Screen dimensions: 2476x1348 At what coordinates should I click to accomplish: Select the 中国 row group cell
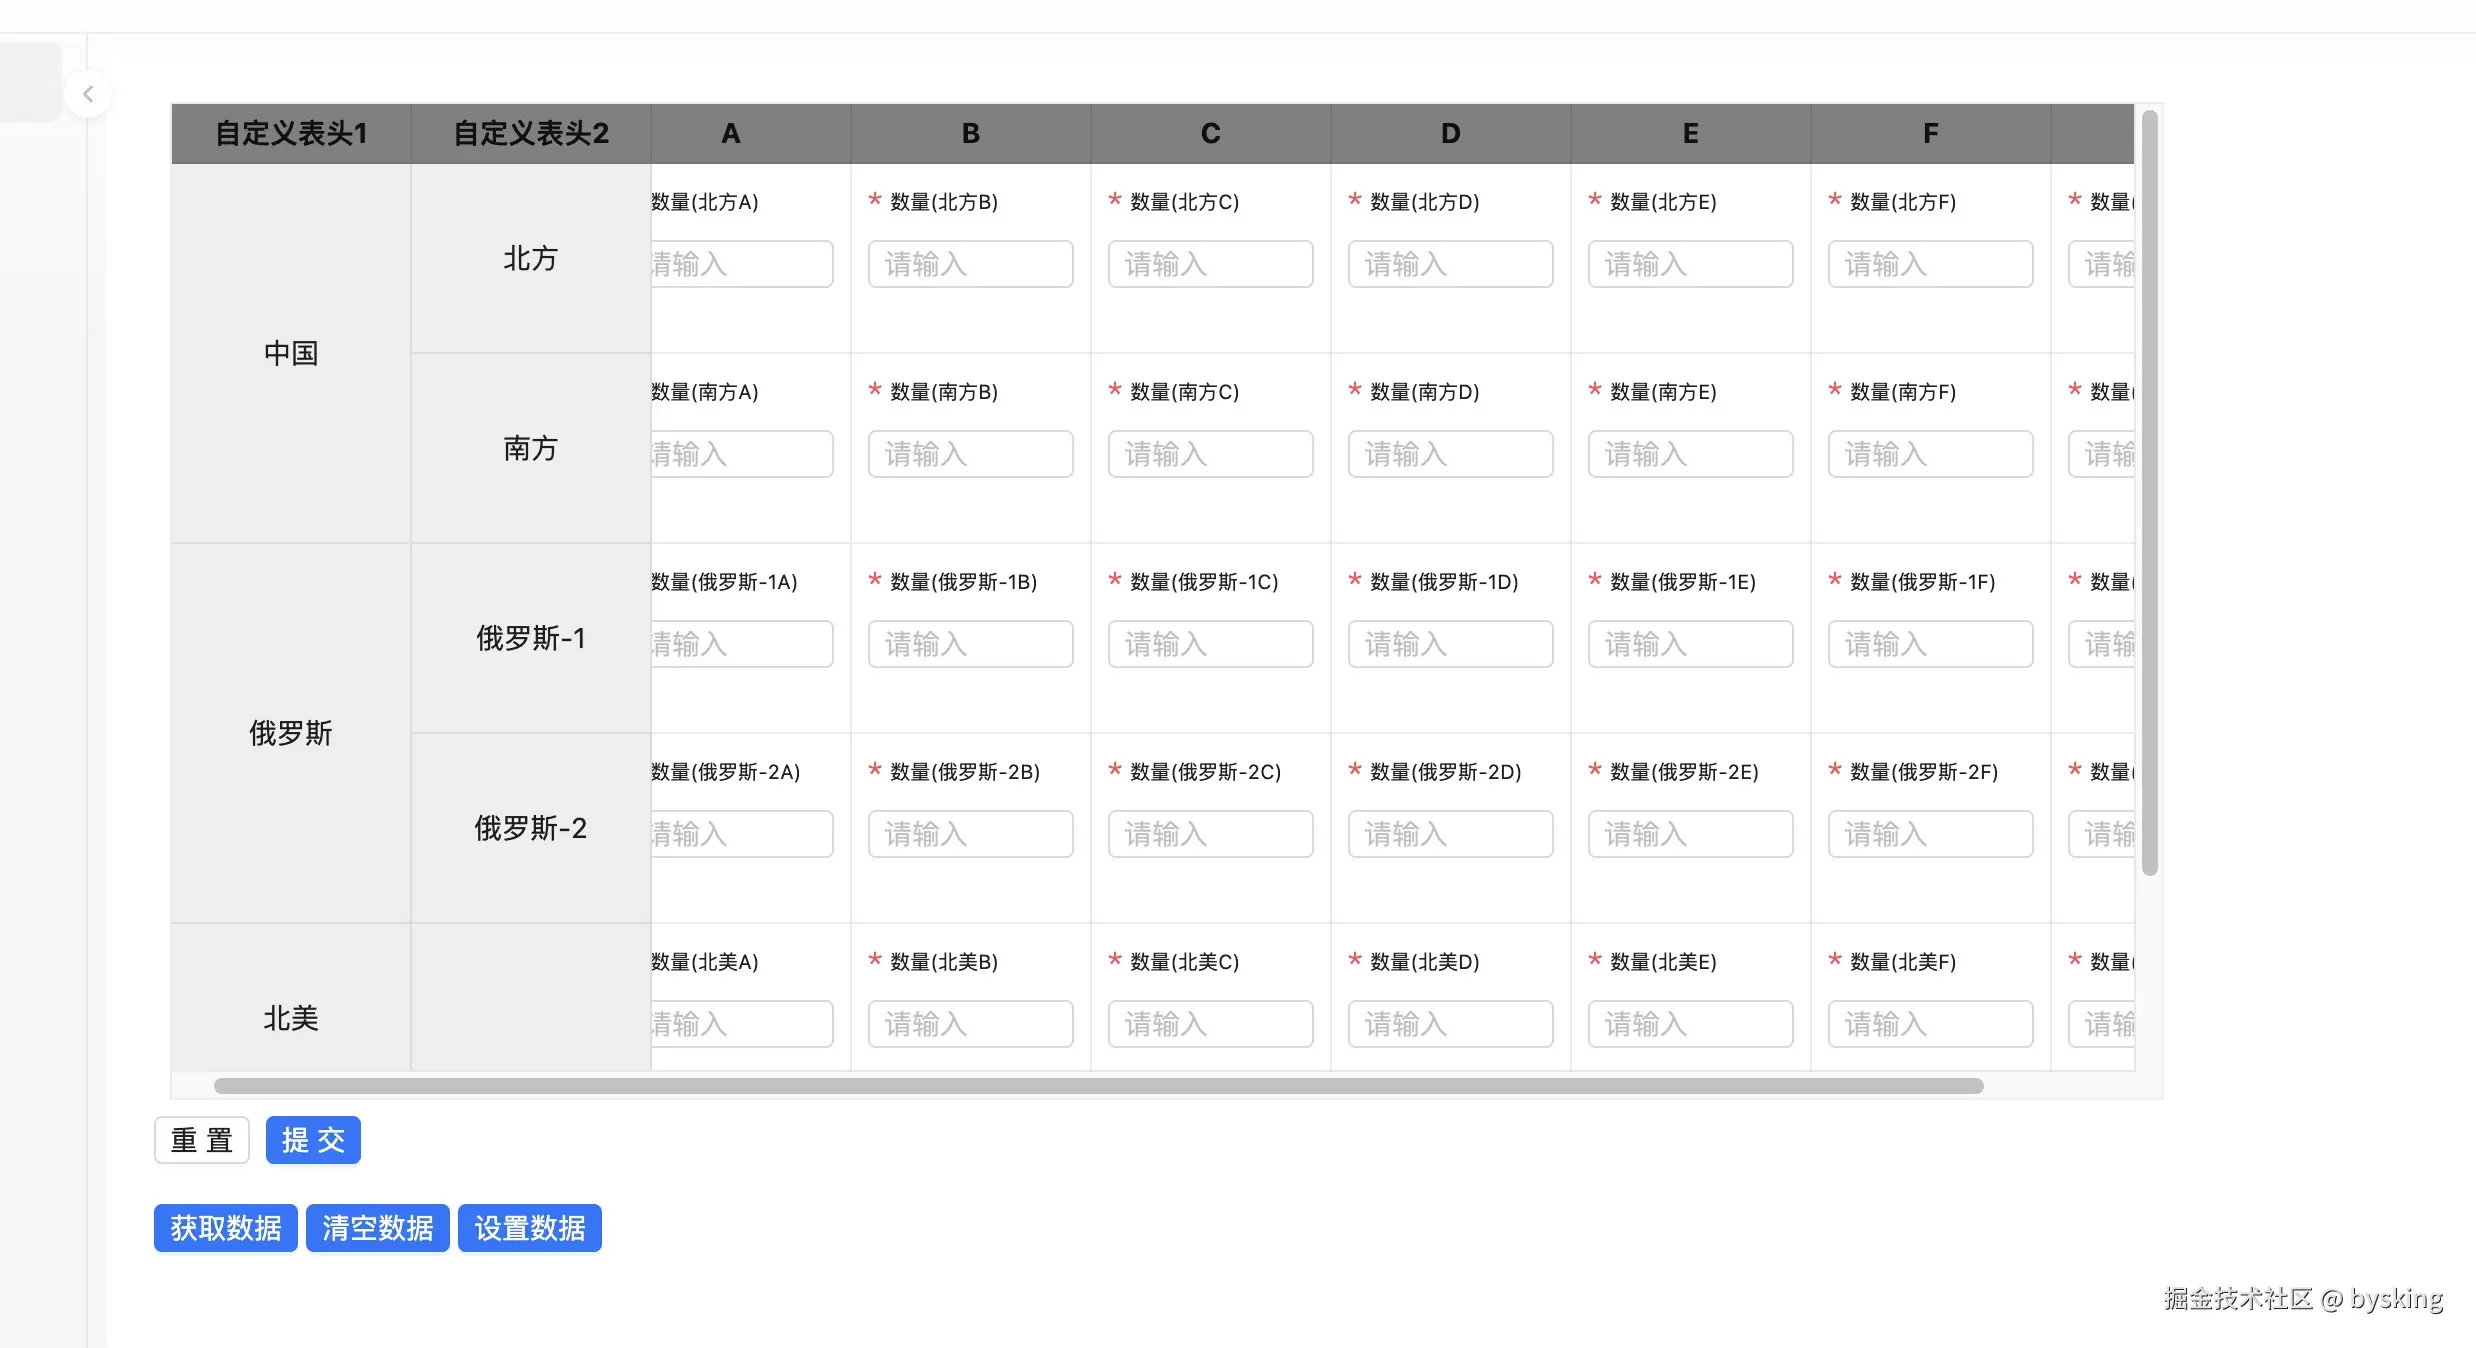tap(291, 353)
